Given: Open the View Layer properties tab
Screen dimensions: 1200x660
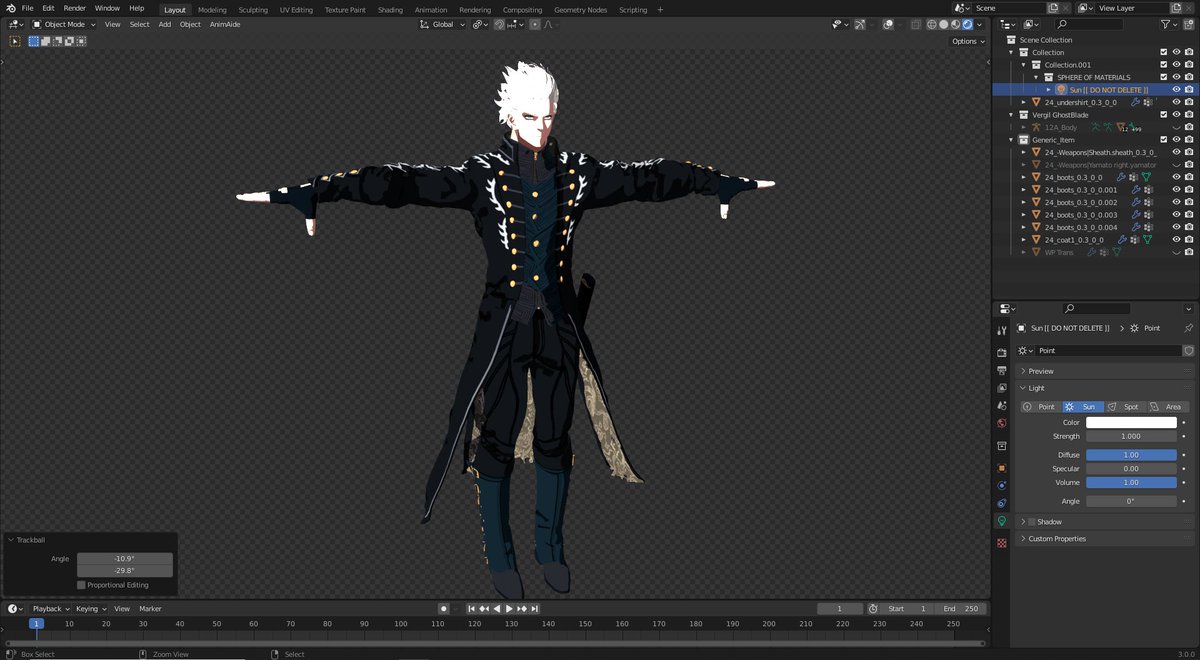Looking at the screenshot, I should point(1001,388).
